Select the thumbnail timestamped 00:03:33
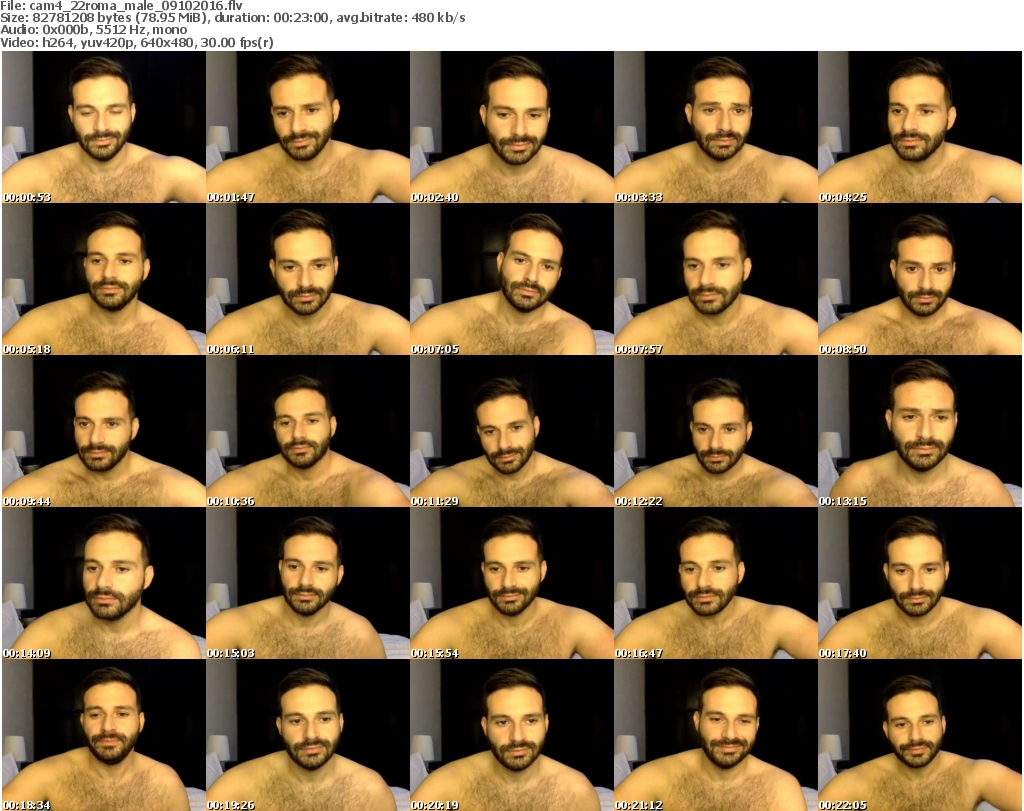 [x=716, y=127]
